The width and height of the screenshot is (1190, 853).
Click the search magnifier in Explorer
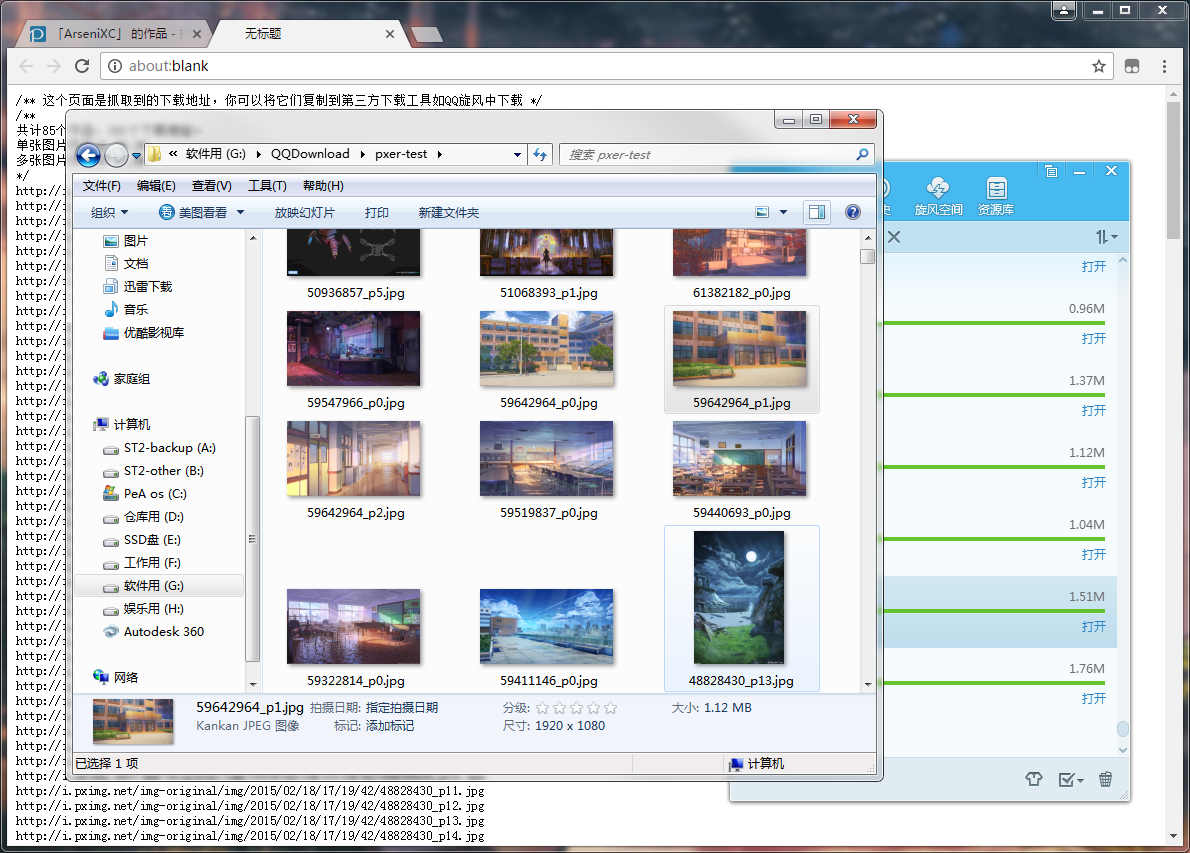pos(862,155)
